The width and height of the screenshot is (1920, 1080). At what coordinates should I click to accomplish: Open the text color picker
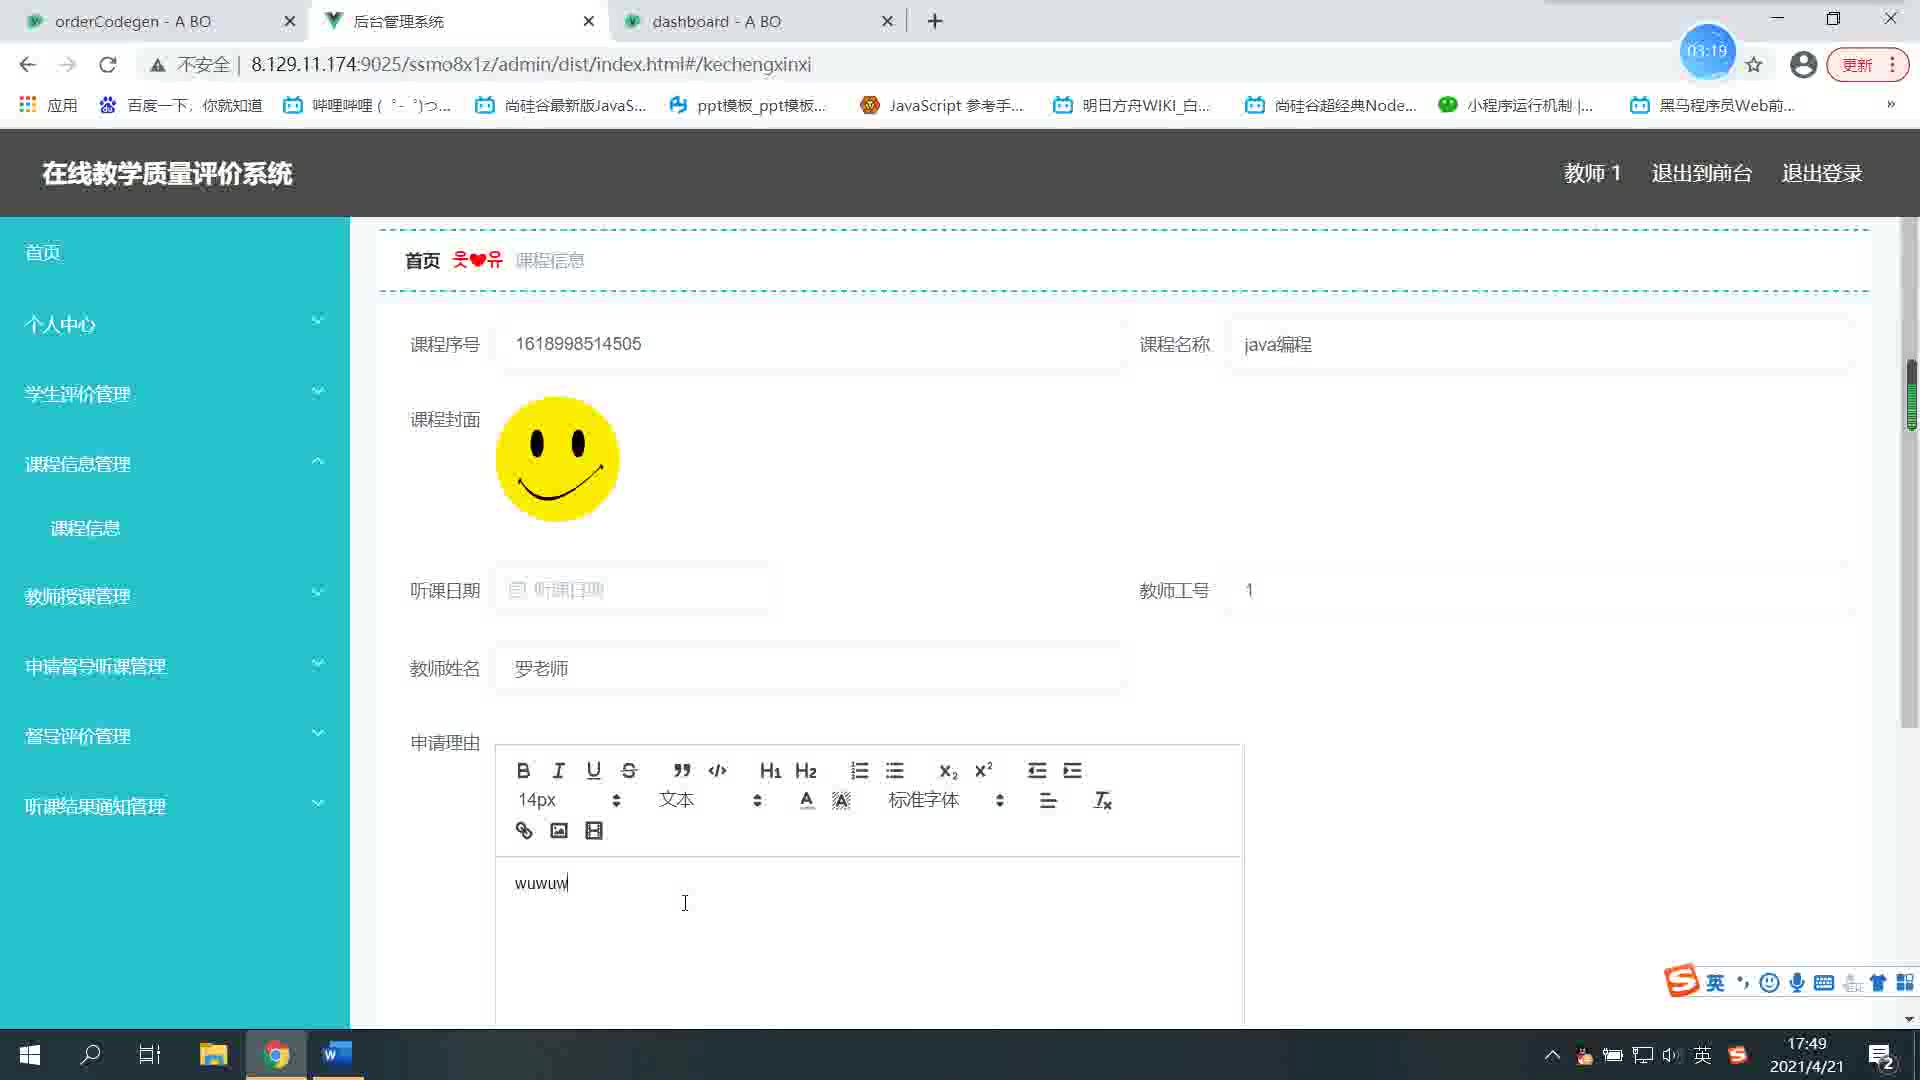tap(806, 800)
